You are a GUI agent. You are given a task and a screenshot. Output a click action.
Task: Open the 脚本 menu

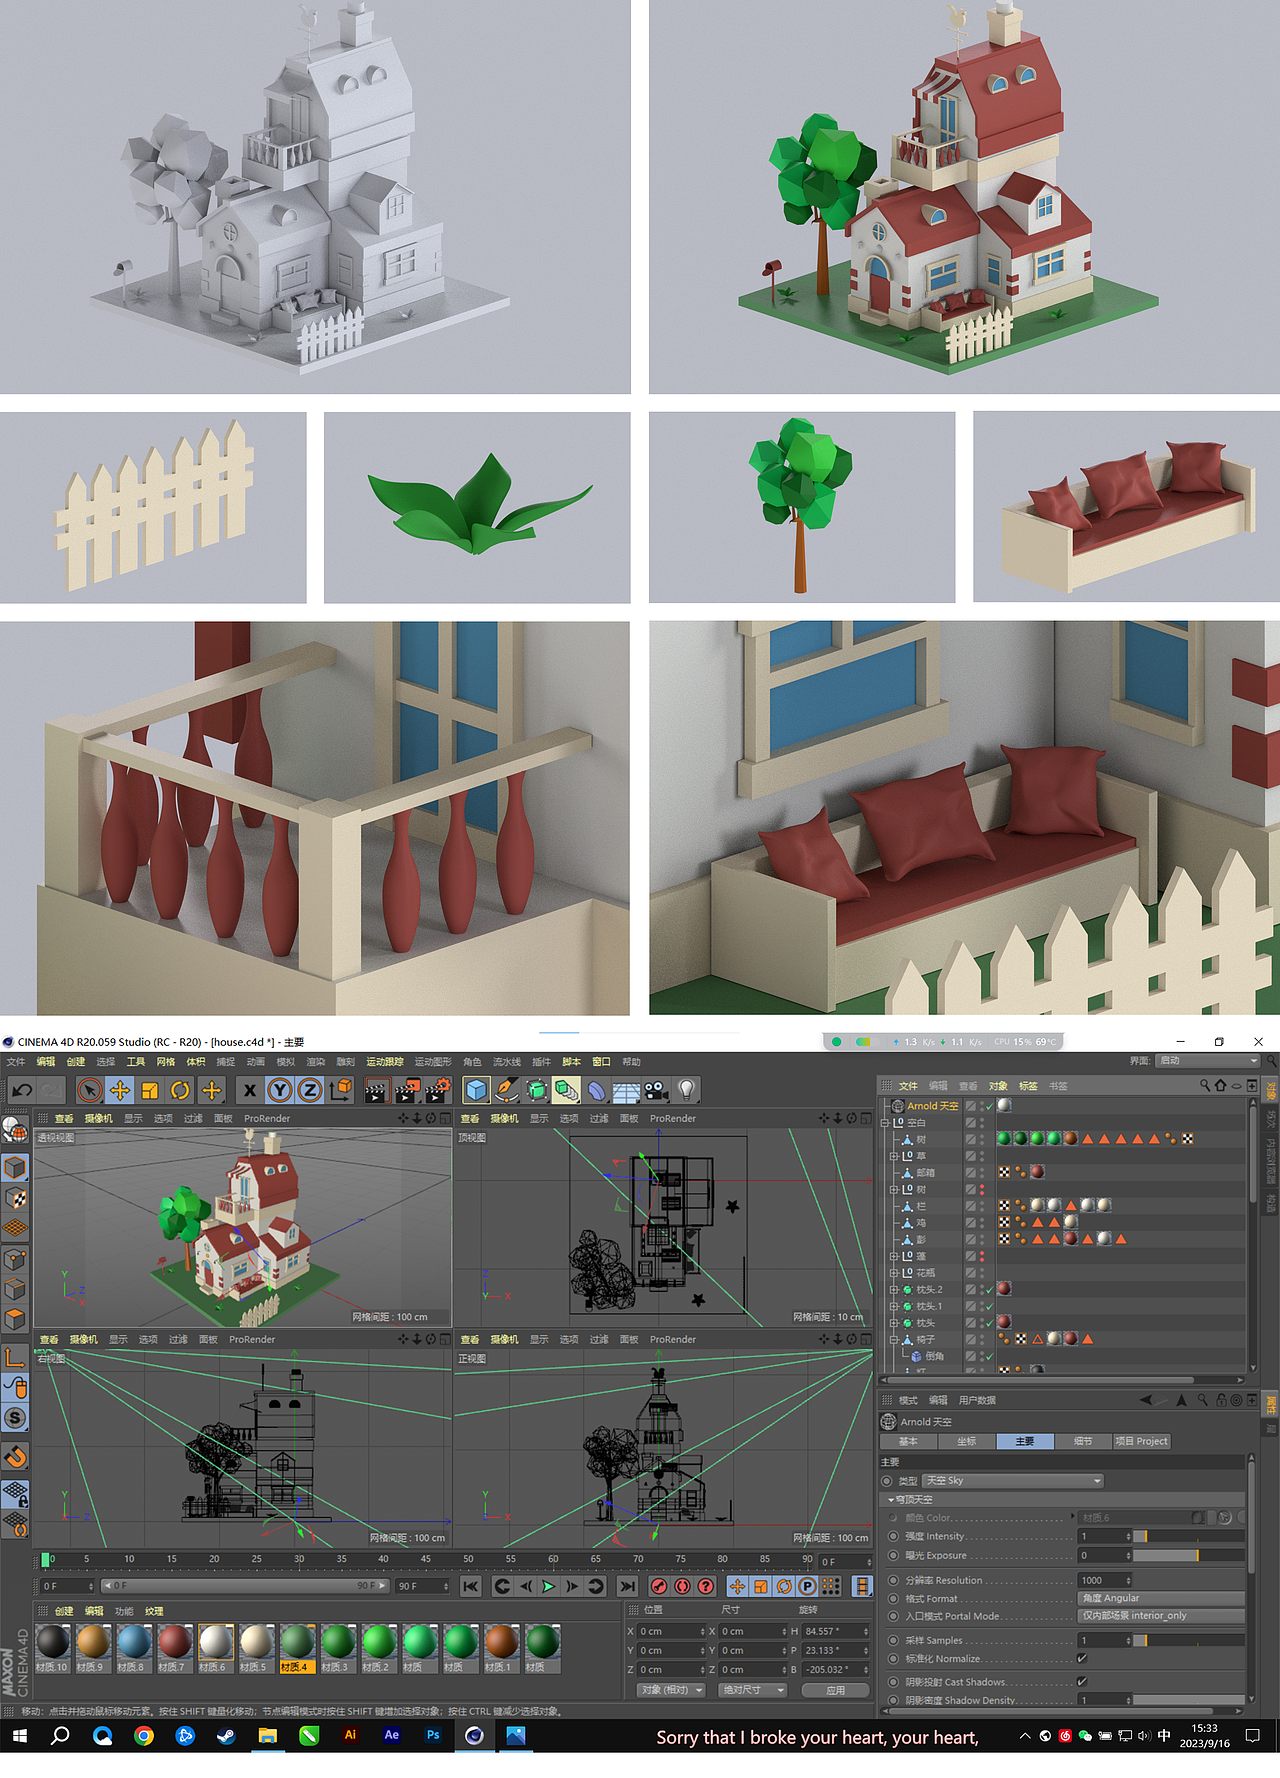pos(571,1062)
